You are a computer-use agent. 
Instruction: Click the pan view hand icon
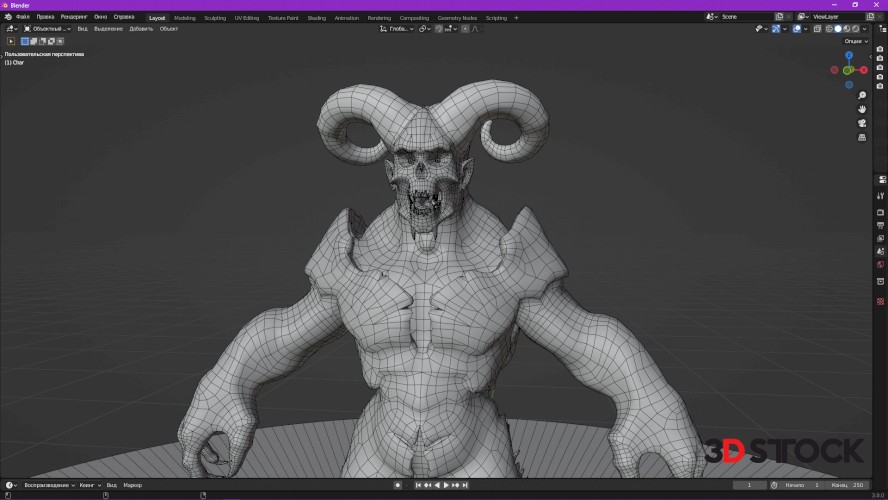click(862, 109)
